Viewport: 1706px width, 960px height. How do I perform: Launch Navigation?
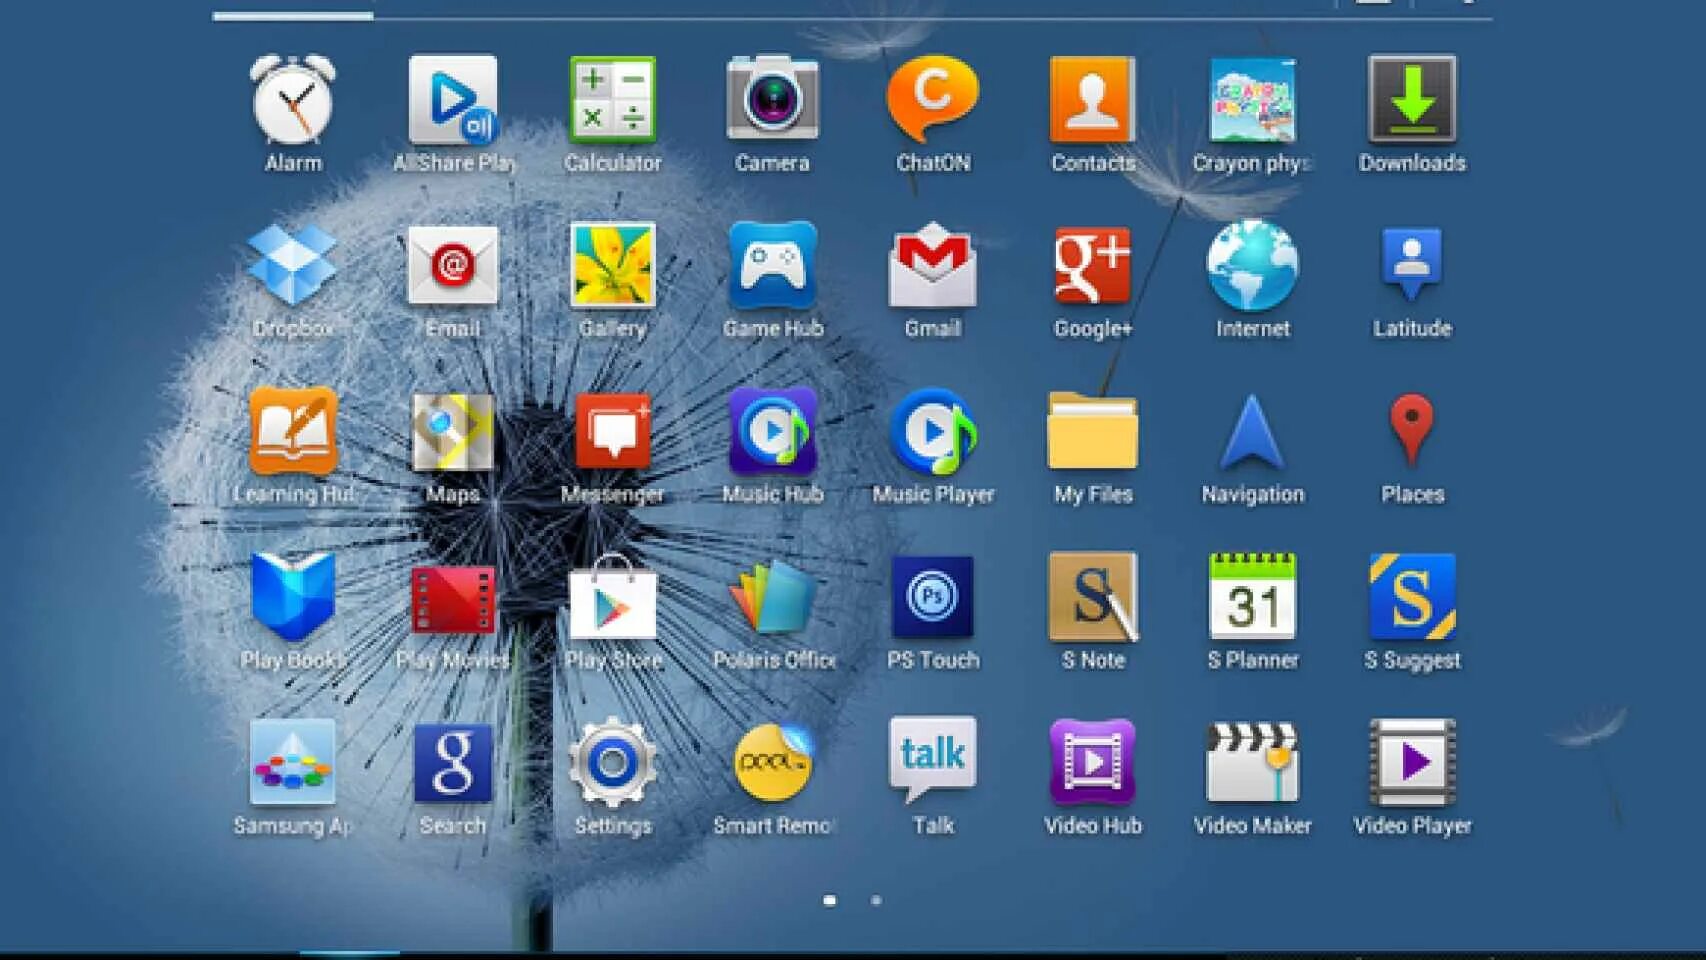coord(1253,432)
